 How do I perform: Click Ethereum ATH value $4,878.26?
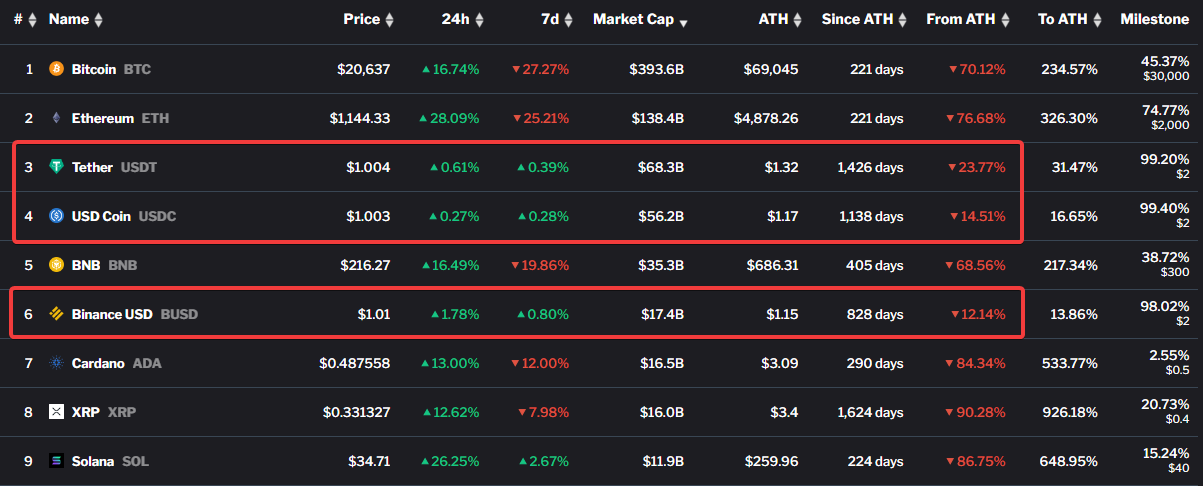tap(767, 118)
